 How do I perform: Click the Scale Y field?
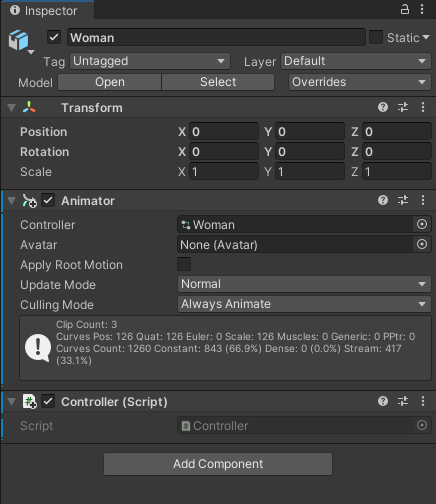(310, 171)
